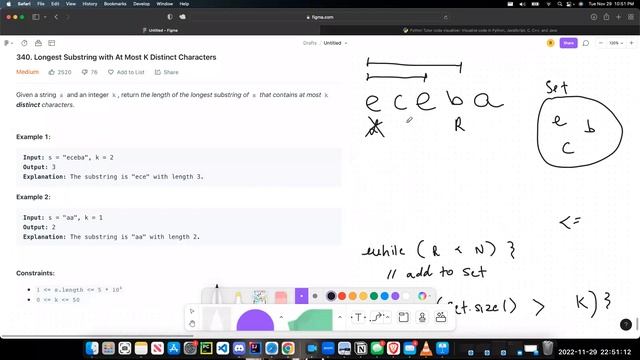Image resolution: width=640 pixels, height=360 pixels.
Task: Open Safari share sheet icon
Action: coord(606,17)
